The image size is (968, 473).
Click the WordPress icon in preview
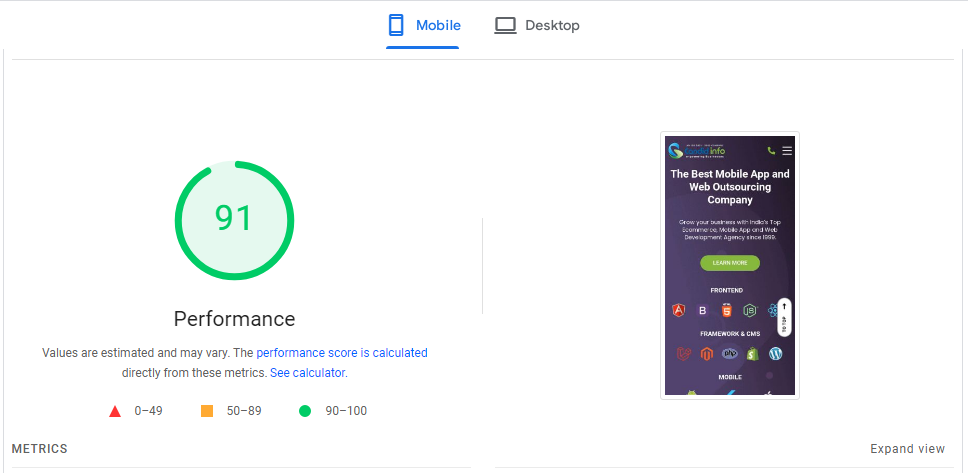coord(775,354)
